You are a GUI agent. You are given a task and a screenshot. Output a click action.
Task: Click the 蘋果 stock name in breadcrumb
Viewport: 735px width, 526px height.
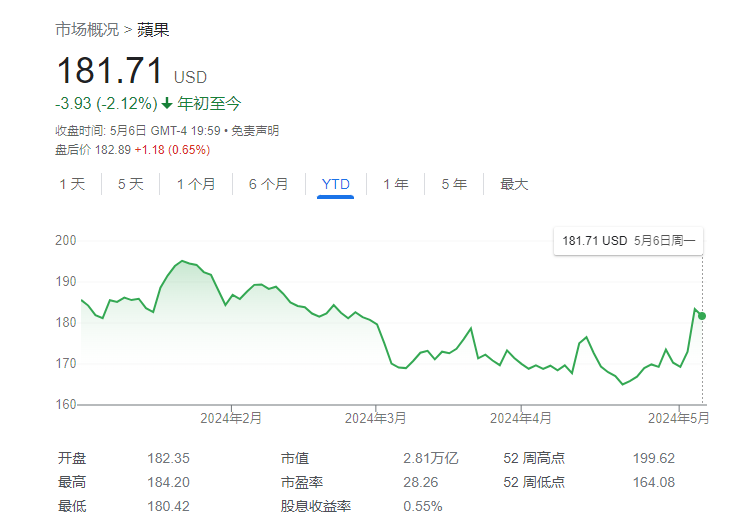click(x=154, y=30)
